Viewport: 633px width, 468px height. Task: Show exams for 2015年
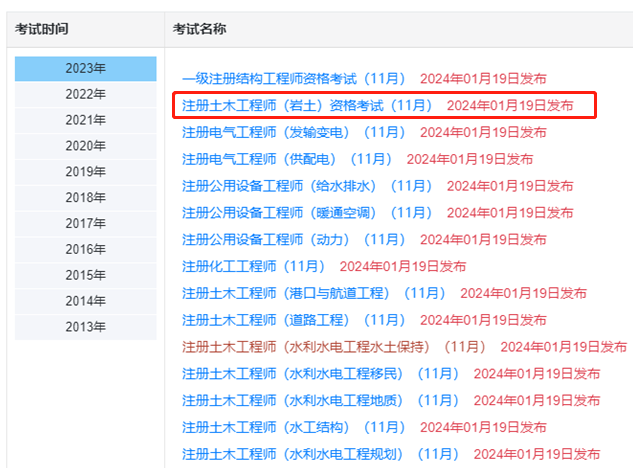pos(85,275)
